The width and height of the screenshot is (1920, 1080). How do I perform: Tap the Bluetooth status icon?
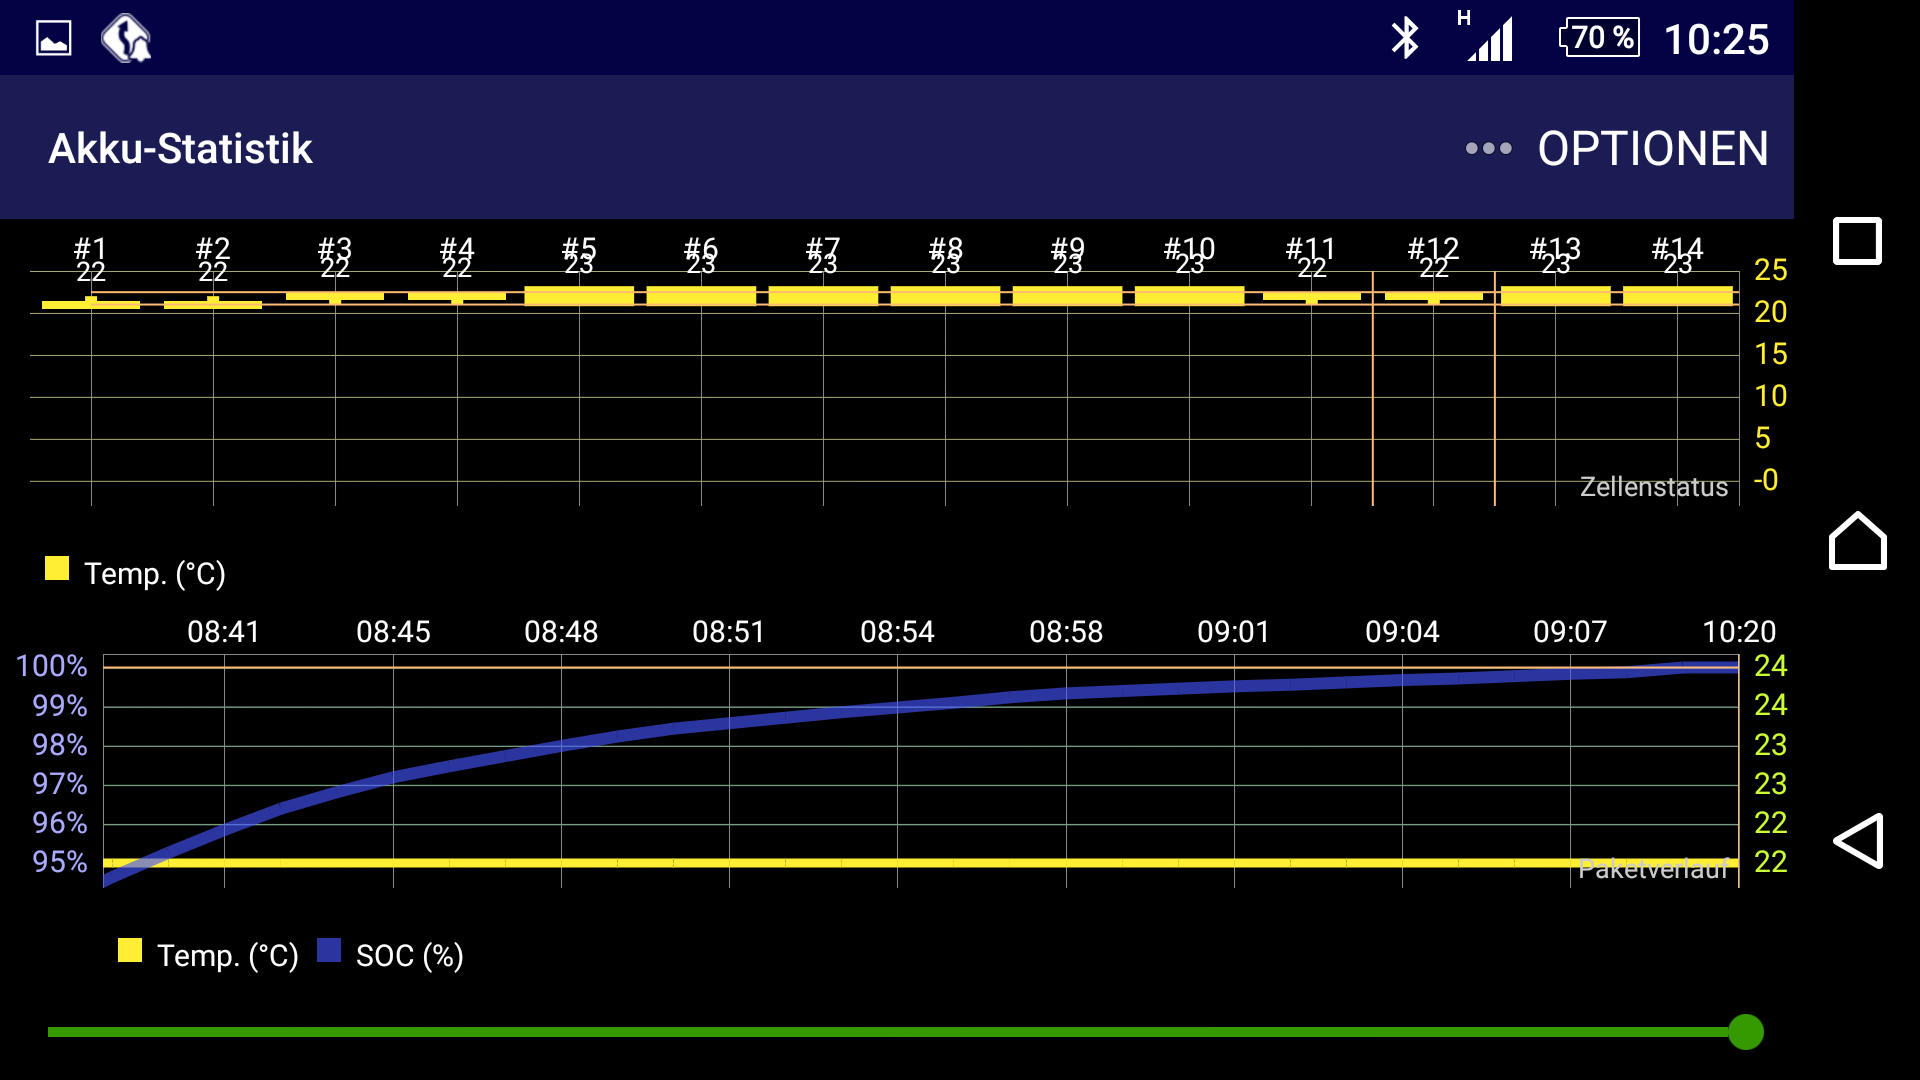click(x=1405, y=39)
